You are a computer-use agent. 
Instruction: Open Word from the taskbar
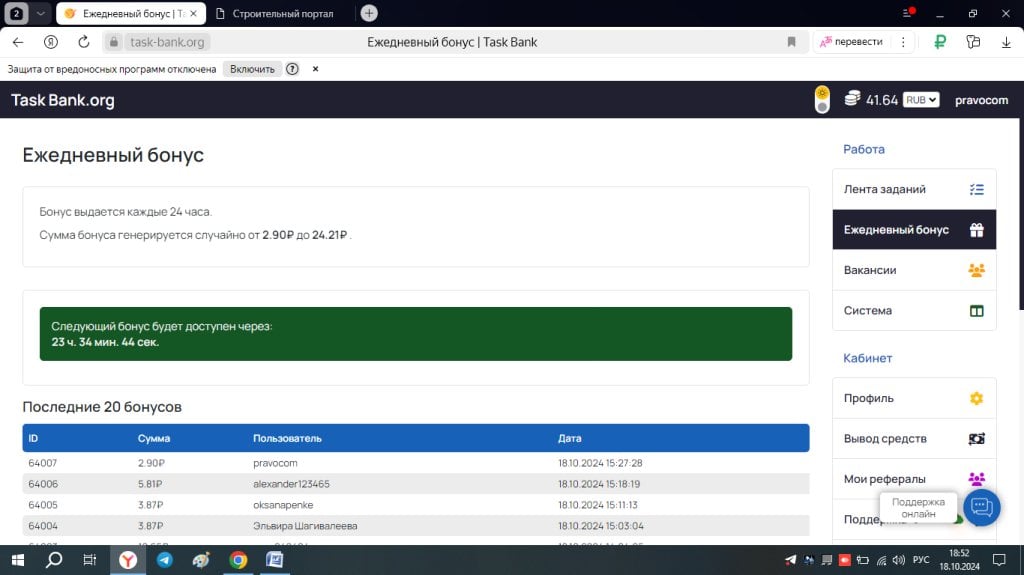275,560
